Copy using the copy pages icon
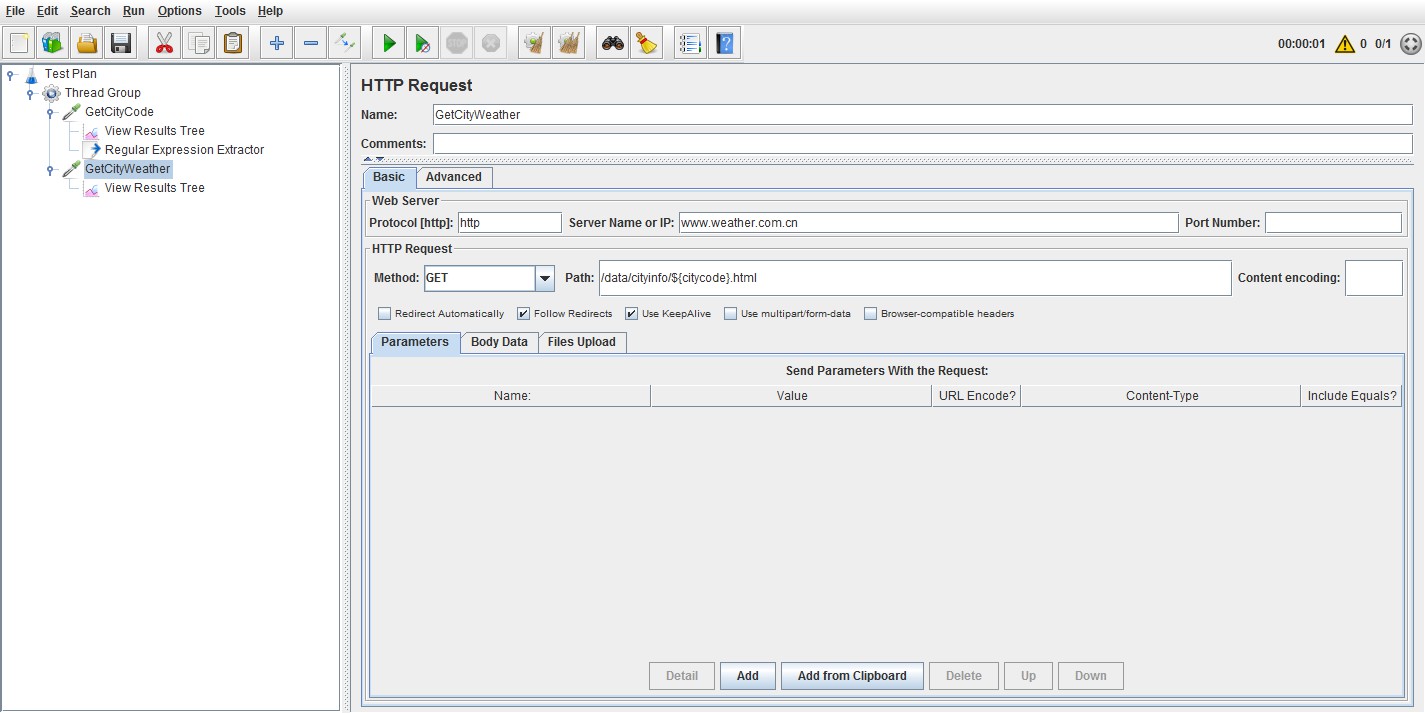The image size is (1425, 713). pos(199,43)
